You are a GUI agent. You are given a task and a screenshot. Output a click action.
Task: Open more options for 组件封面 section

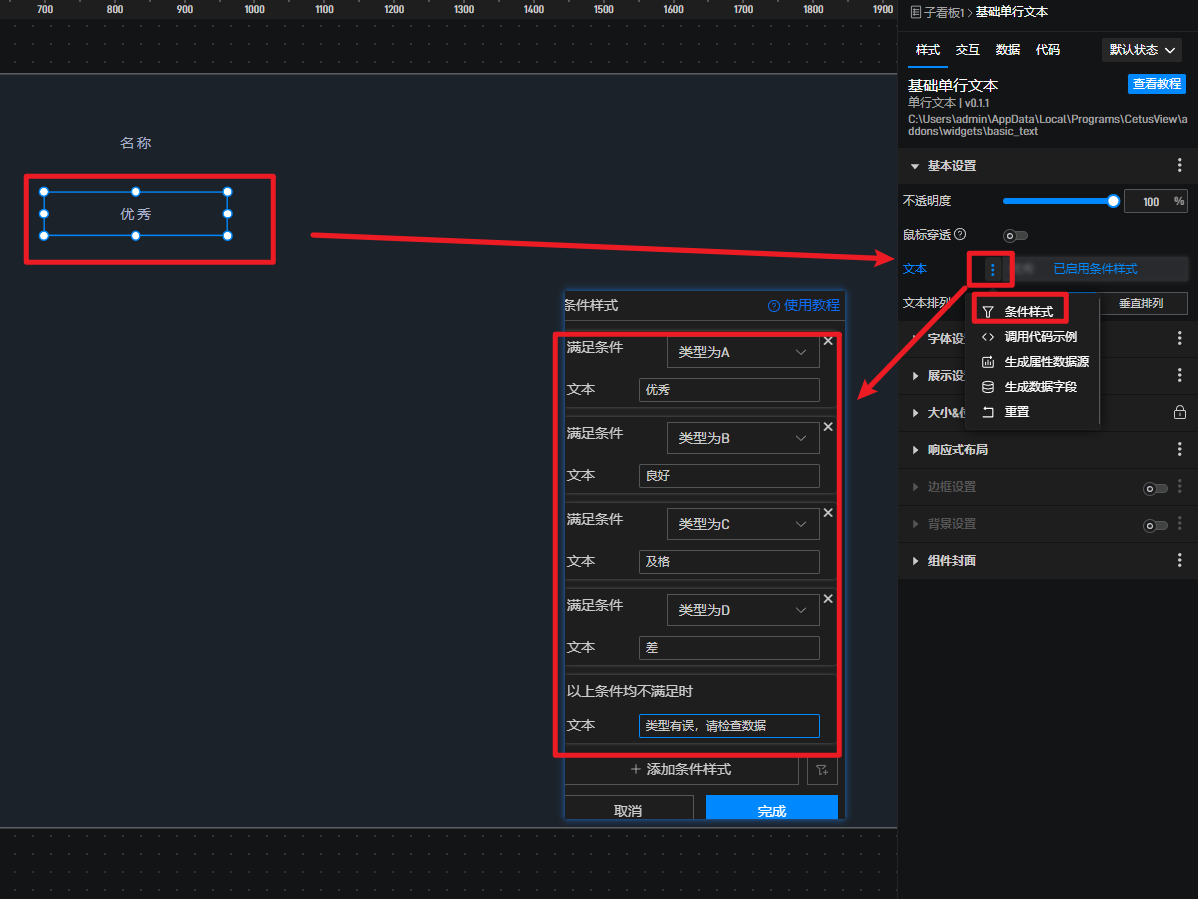1180,561
